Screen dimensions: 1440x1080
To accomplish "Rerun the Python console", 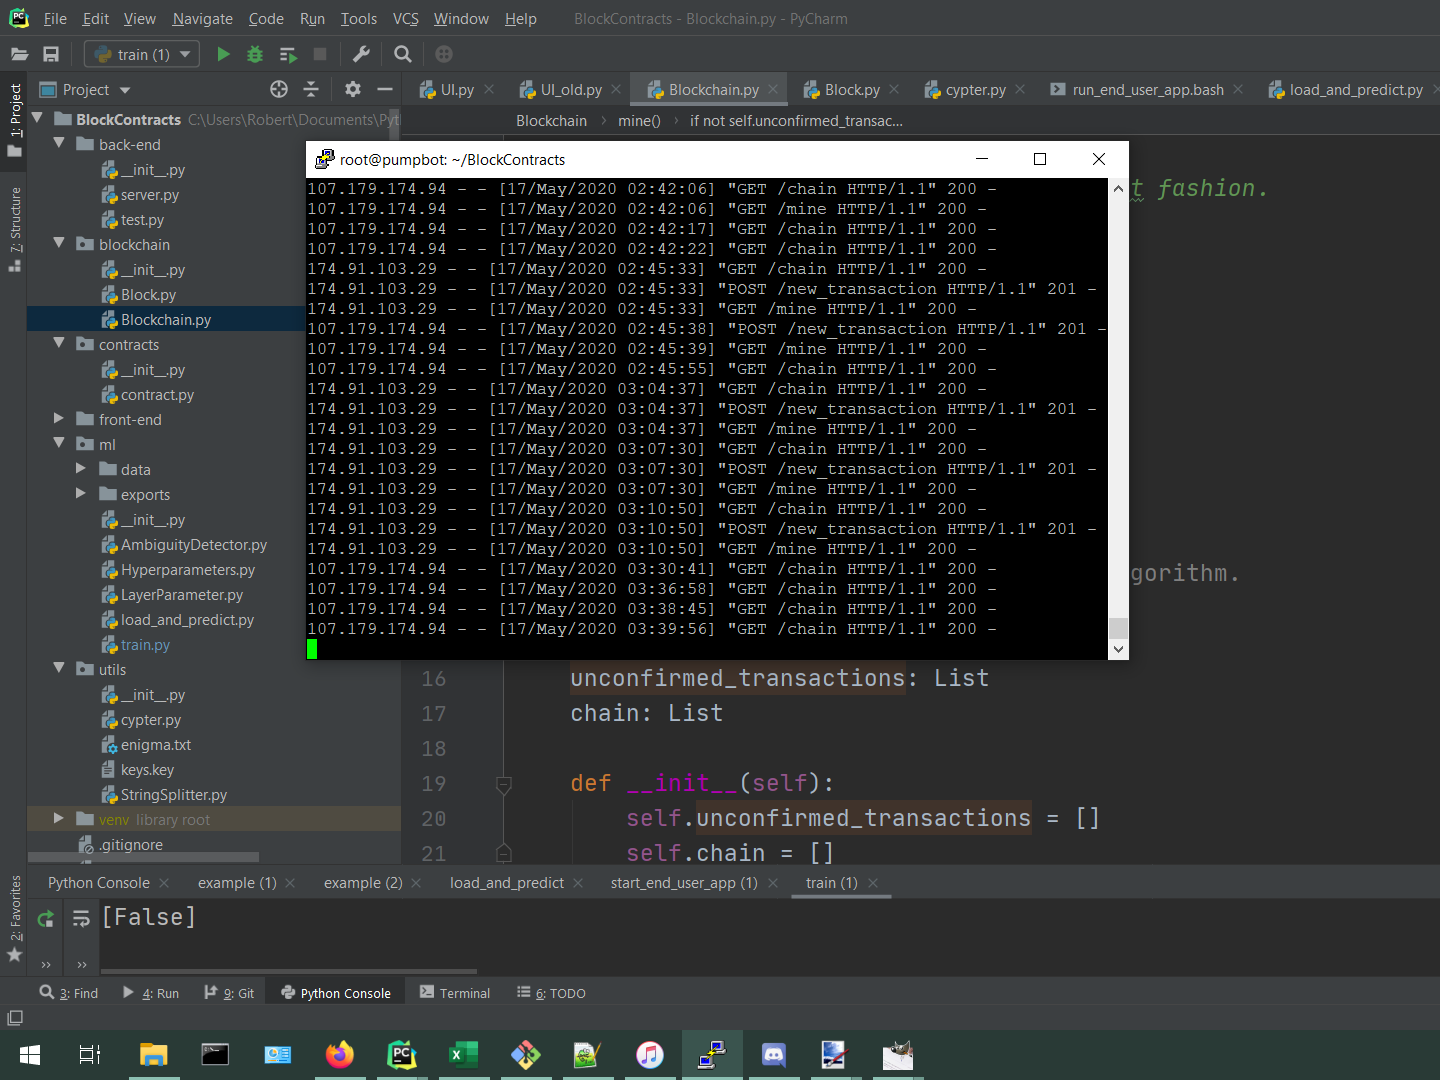I will pos(45,918).
